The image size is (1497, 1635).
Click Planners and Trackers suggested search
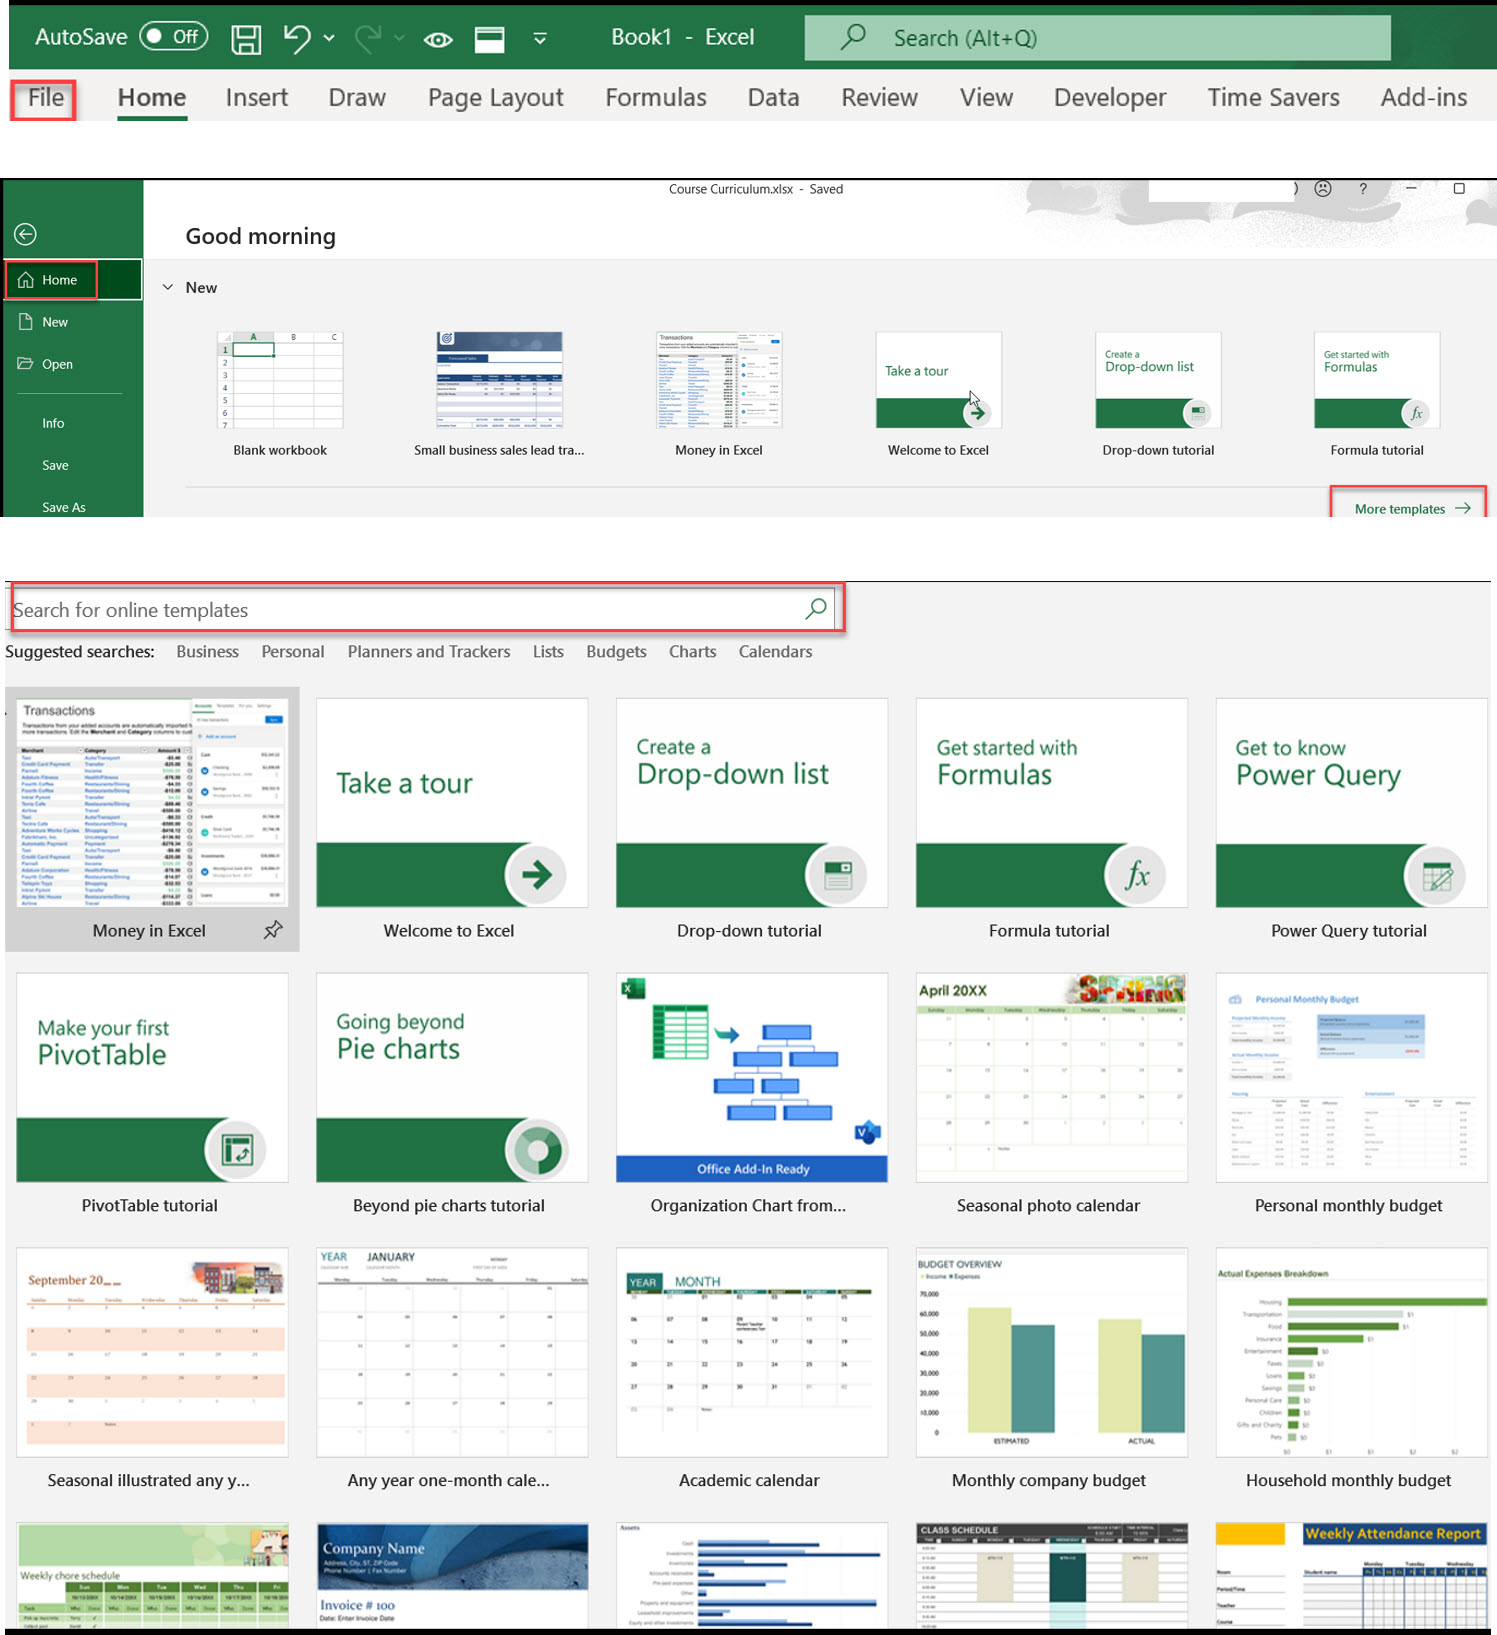(428, 652)
